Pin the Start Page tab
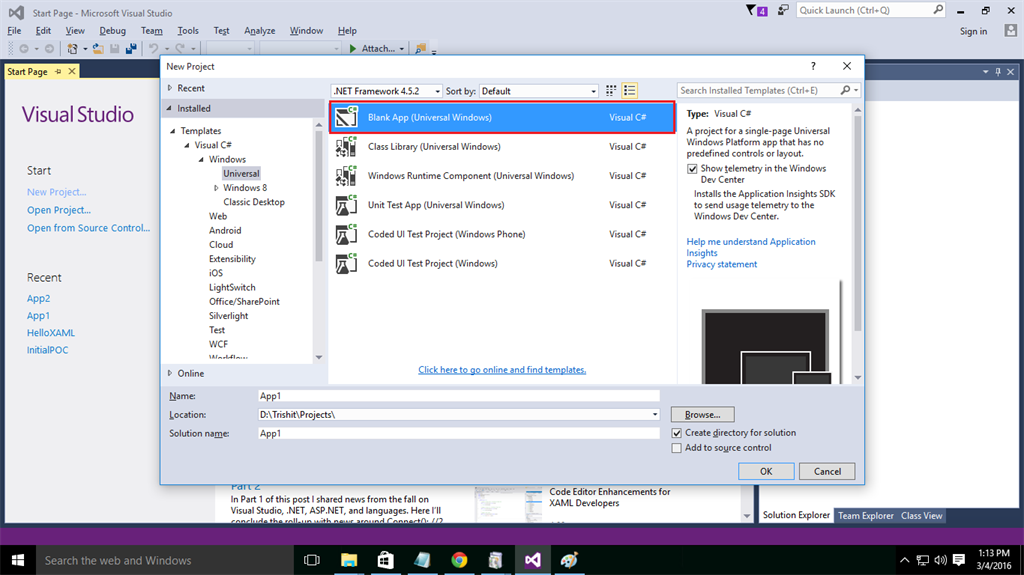This screenshot has width=1024, height=575. click(x=58, y=71)
